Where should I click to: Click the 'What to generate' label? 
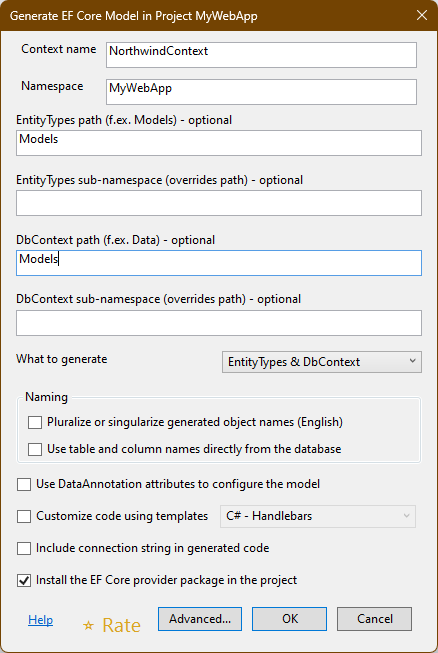coord(62,359)
